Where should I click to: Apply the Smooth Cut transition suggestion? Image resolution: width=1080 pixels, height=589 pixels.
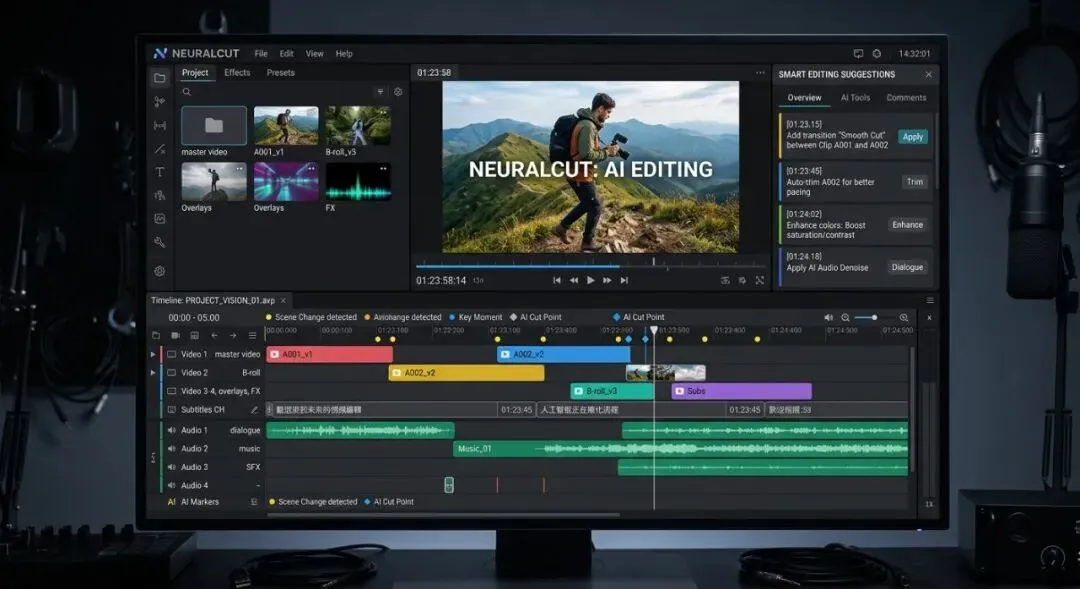(x=912, y=137)
